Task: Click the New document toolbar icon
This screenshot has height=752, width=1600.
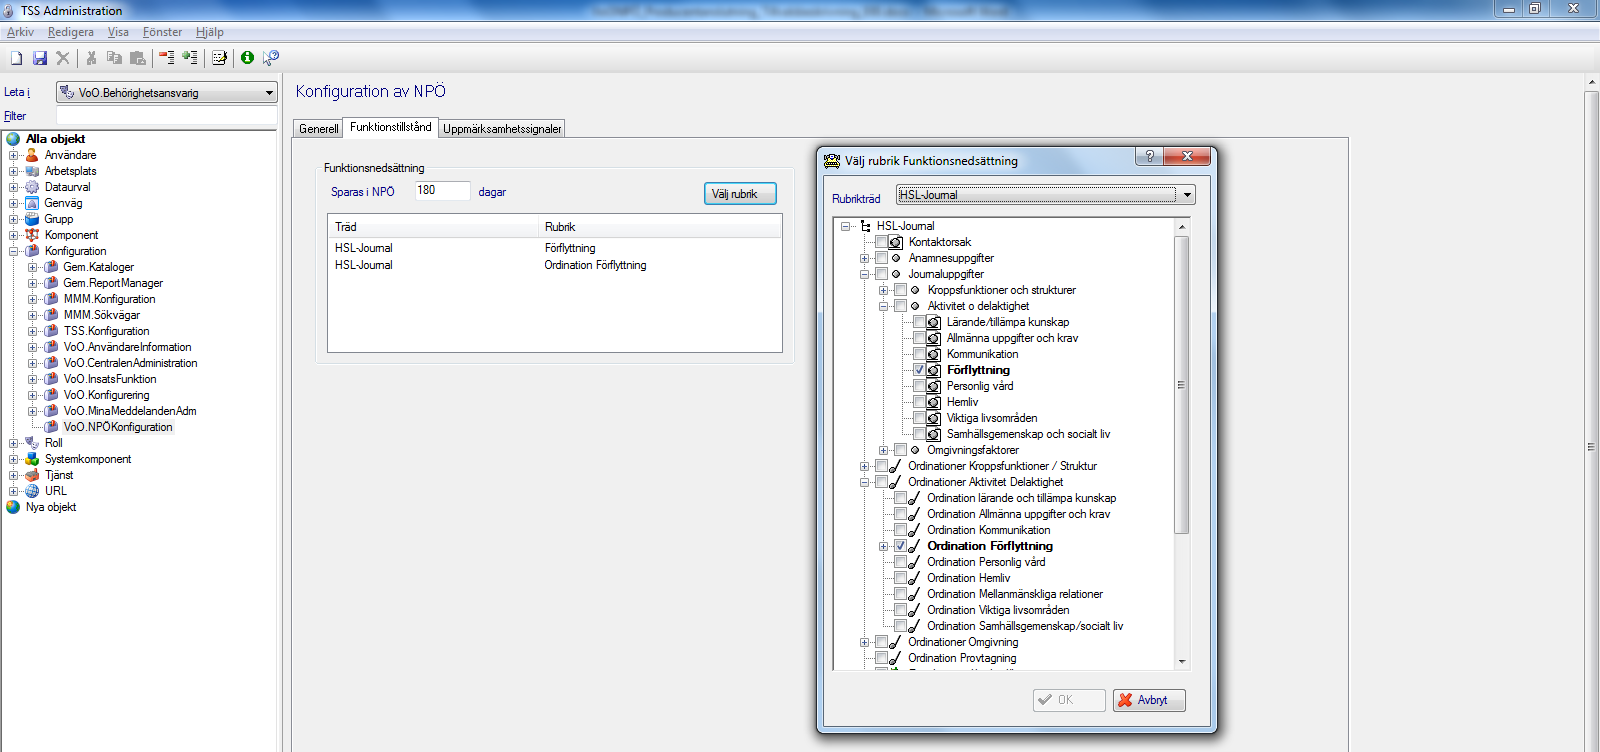Action: (x=16, y=58)
